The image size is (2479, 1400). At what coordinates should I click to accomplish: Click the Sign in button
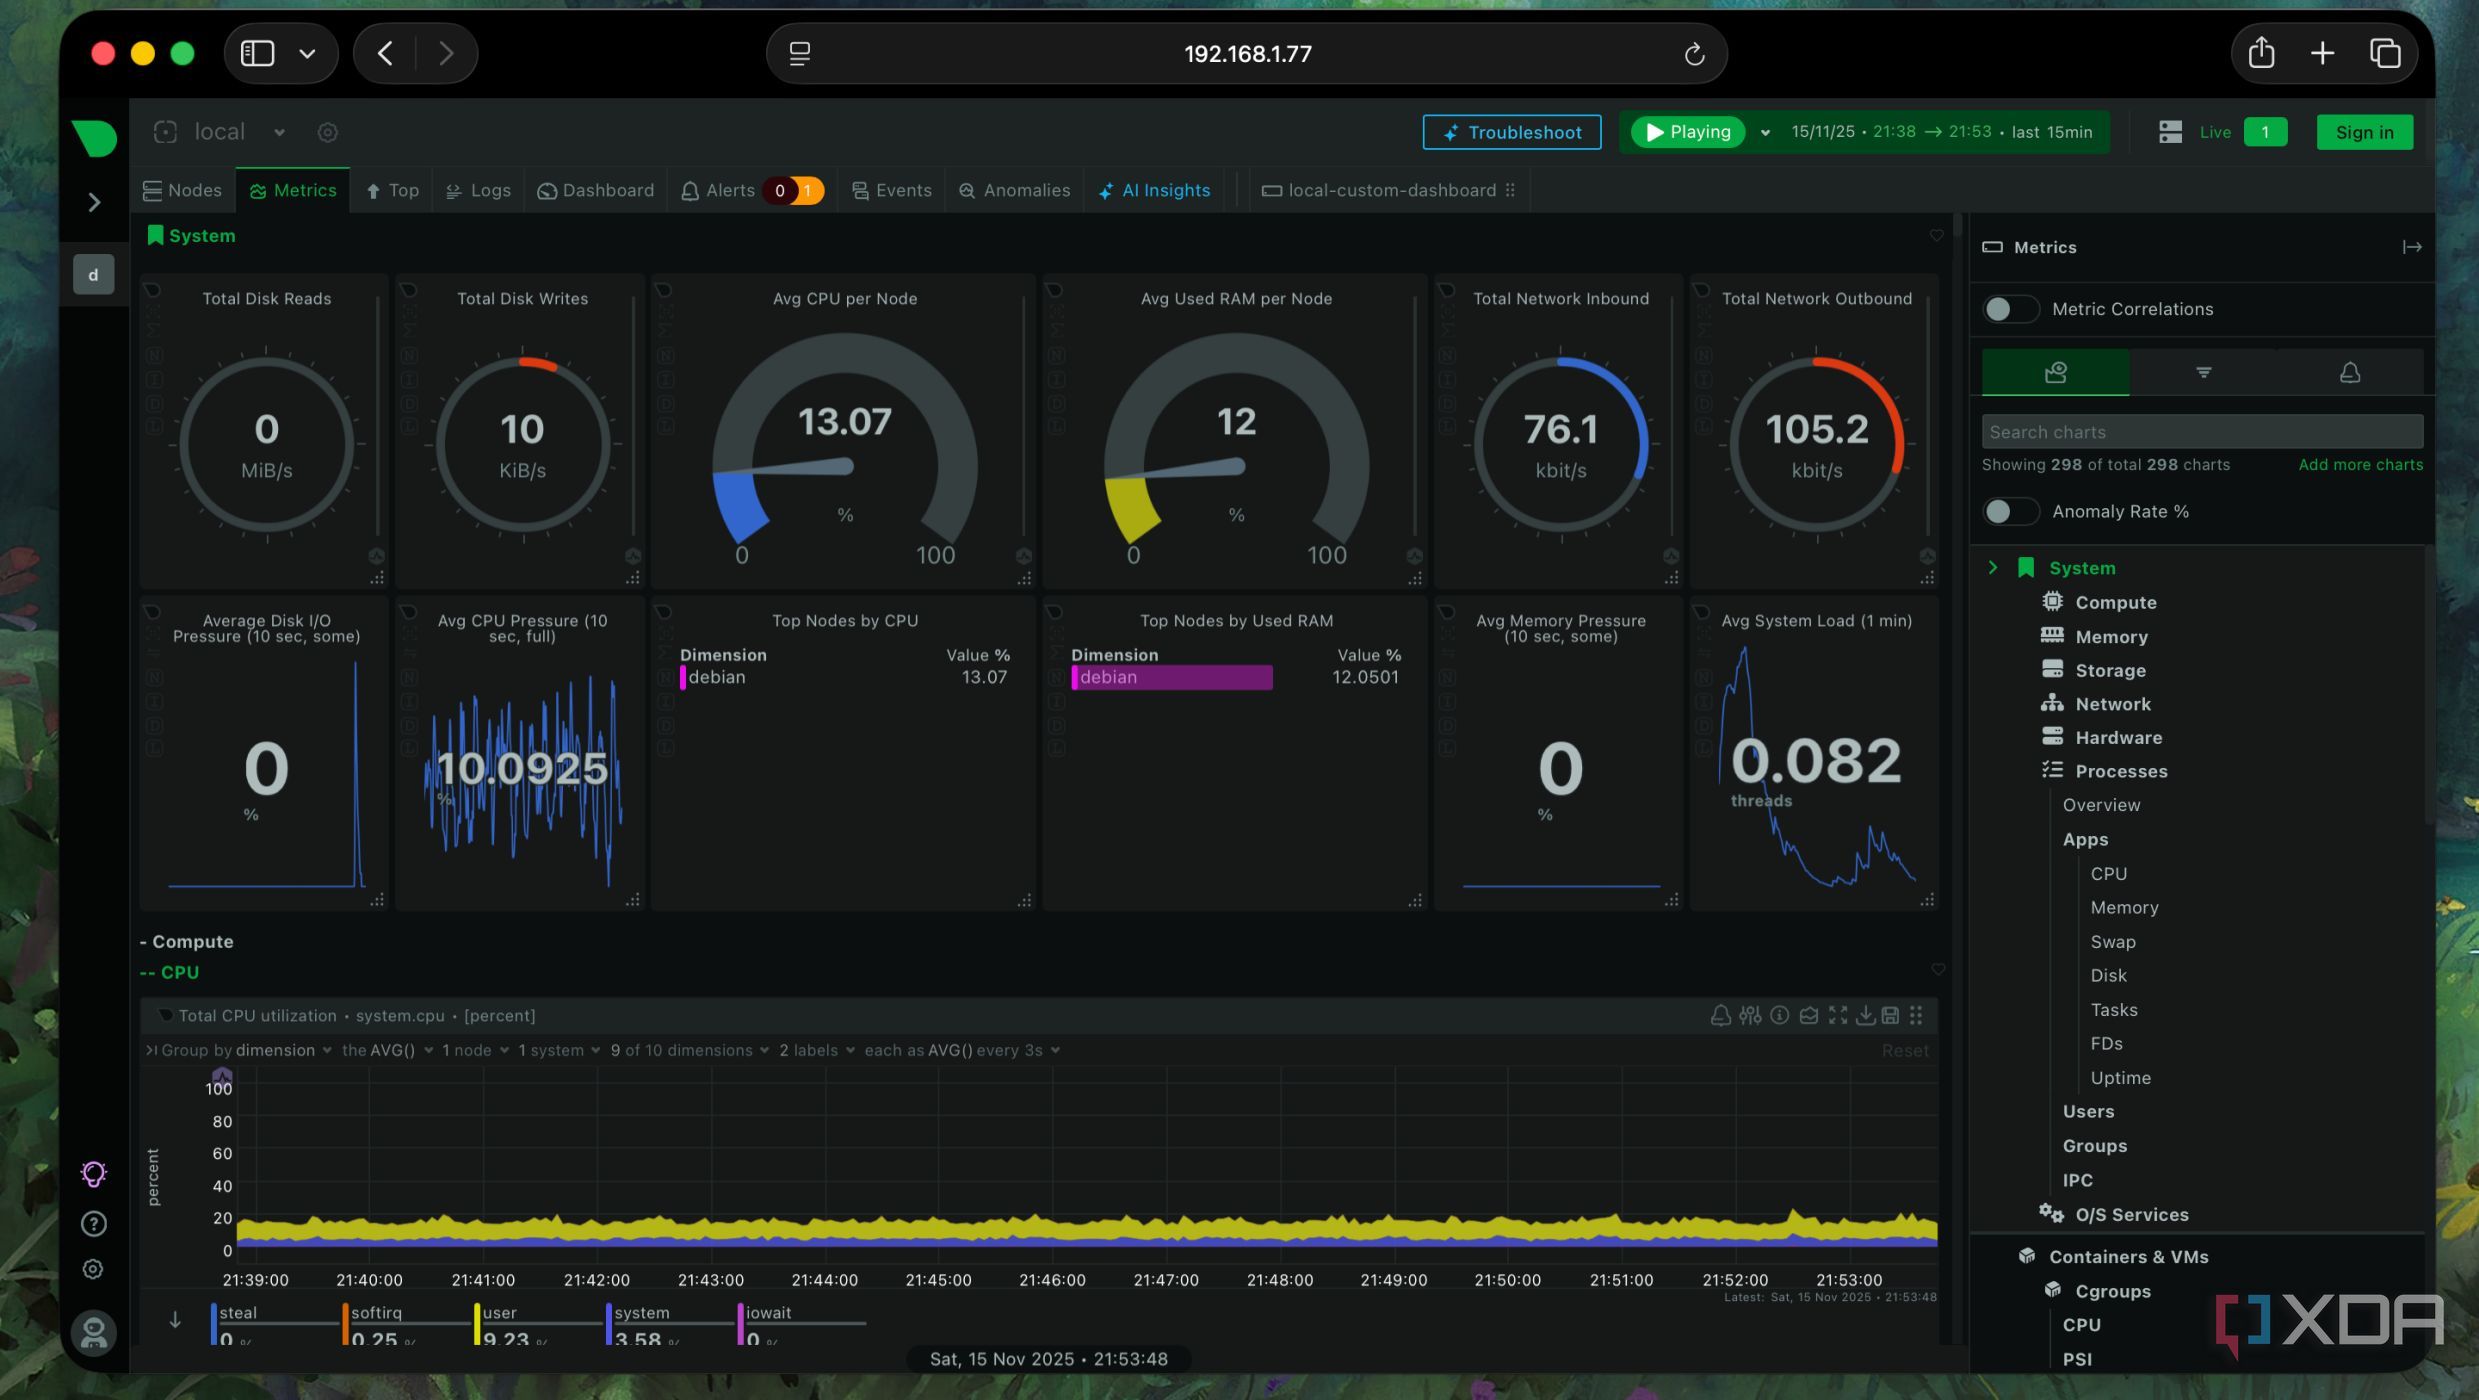click(2364, 132)
